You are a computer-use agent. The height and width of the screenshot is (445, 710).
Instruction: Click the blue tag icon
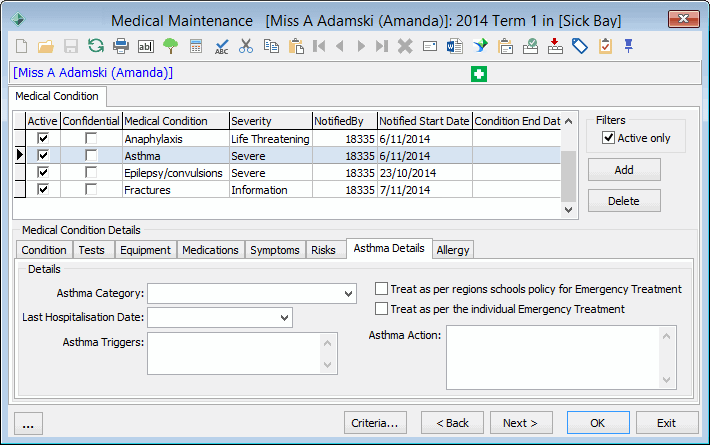pos(580,46)
